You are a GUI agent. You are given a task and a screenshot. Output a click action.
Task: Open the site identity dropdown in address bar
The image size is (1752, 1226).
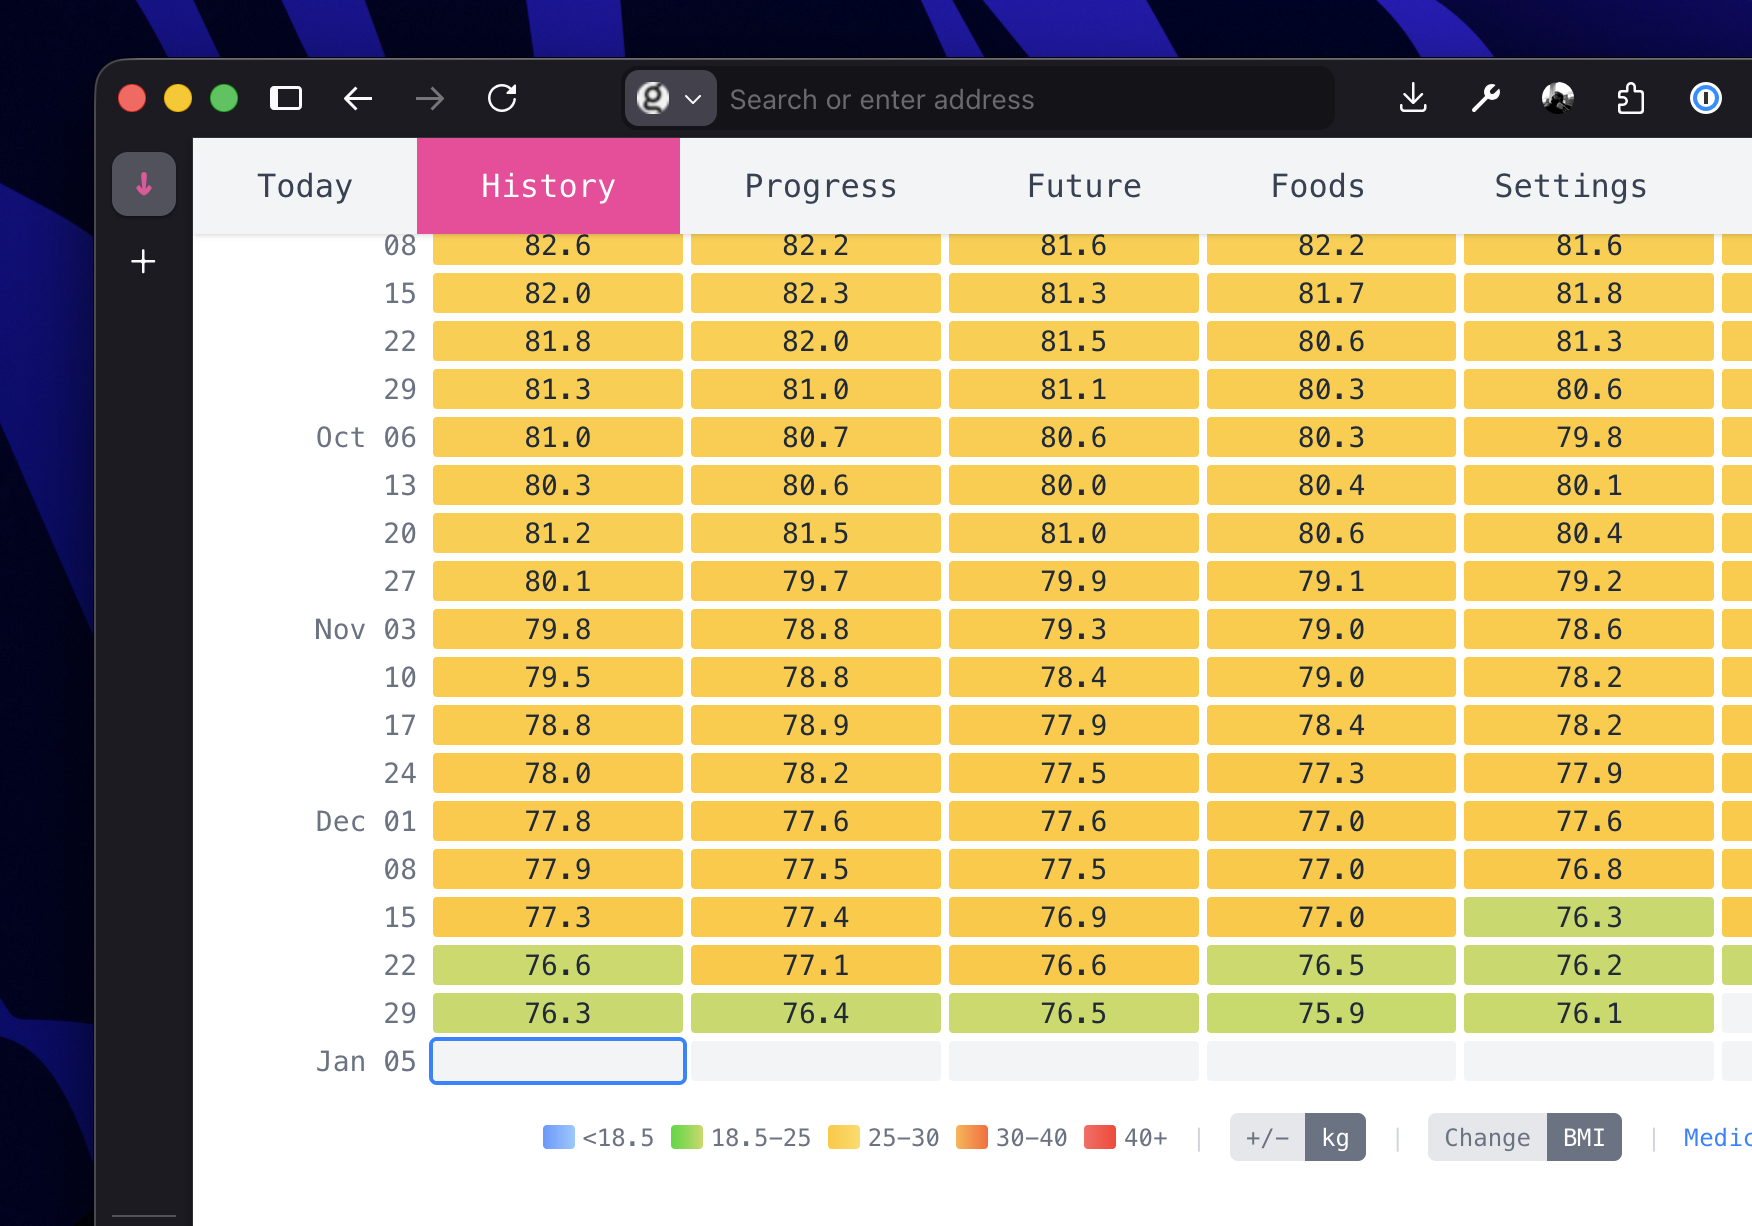click(x=670, y=98)
